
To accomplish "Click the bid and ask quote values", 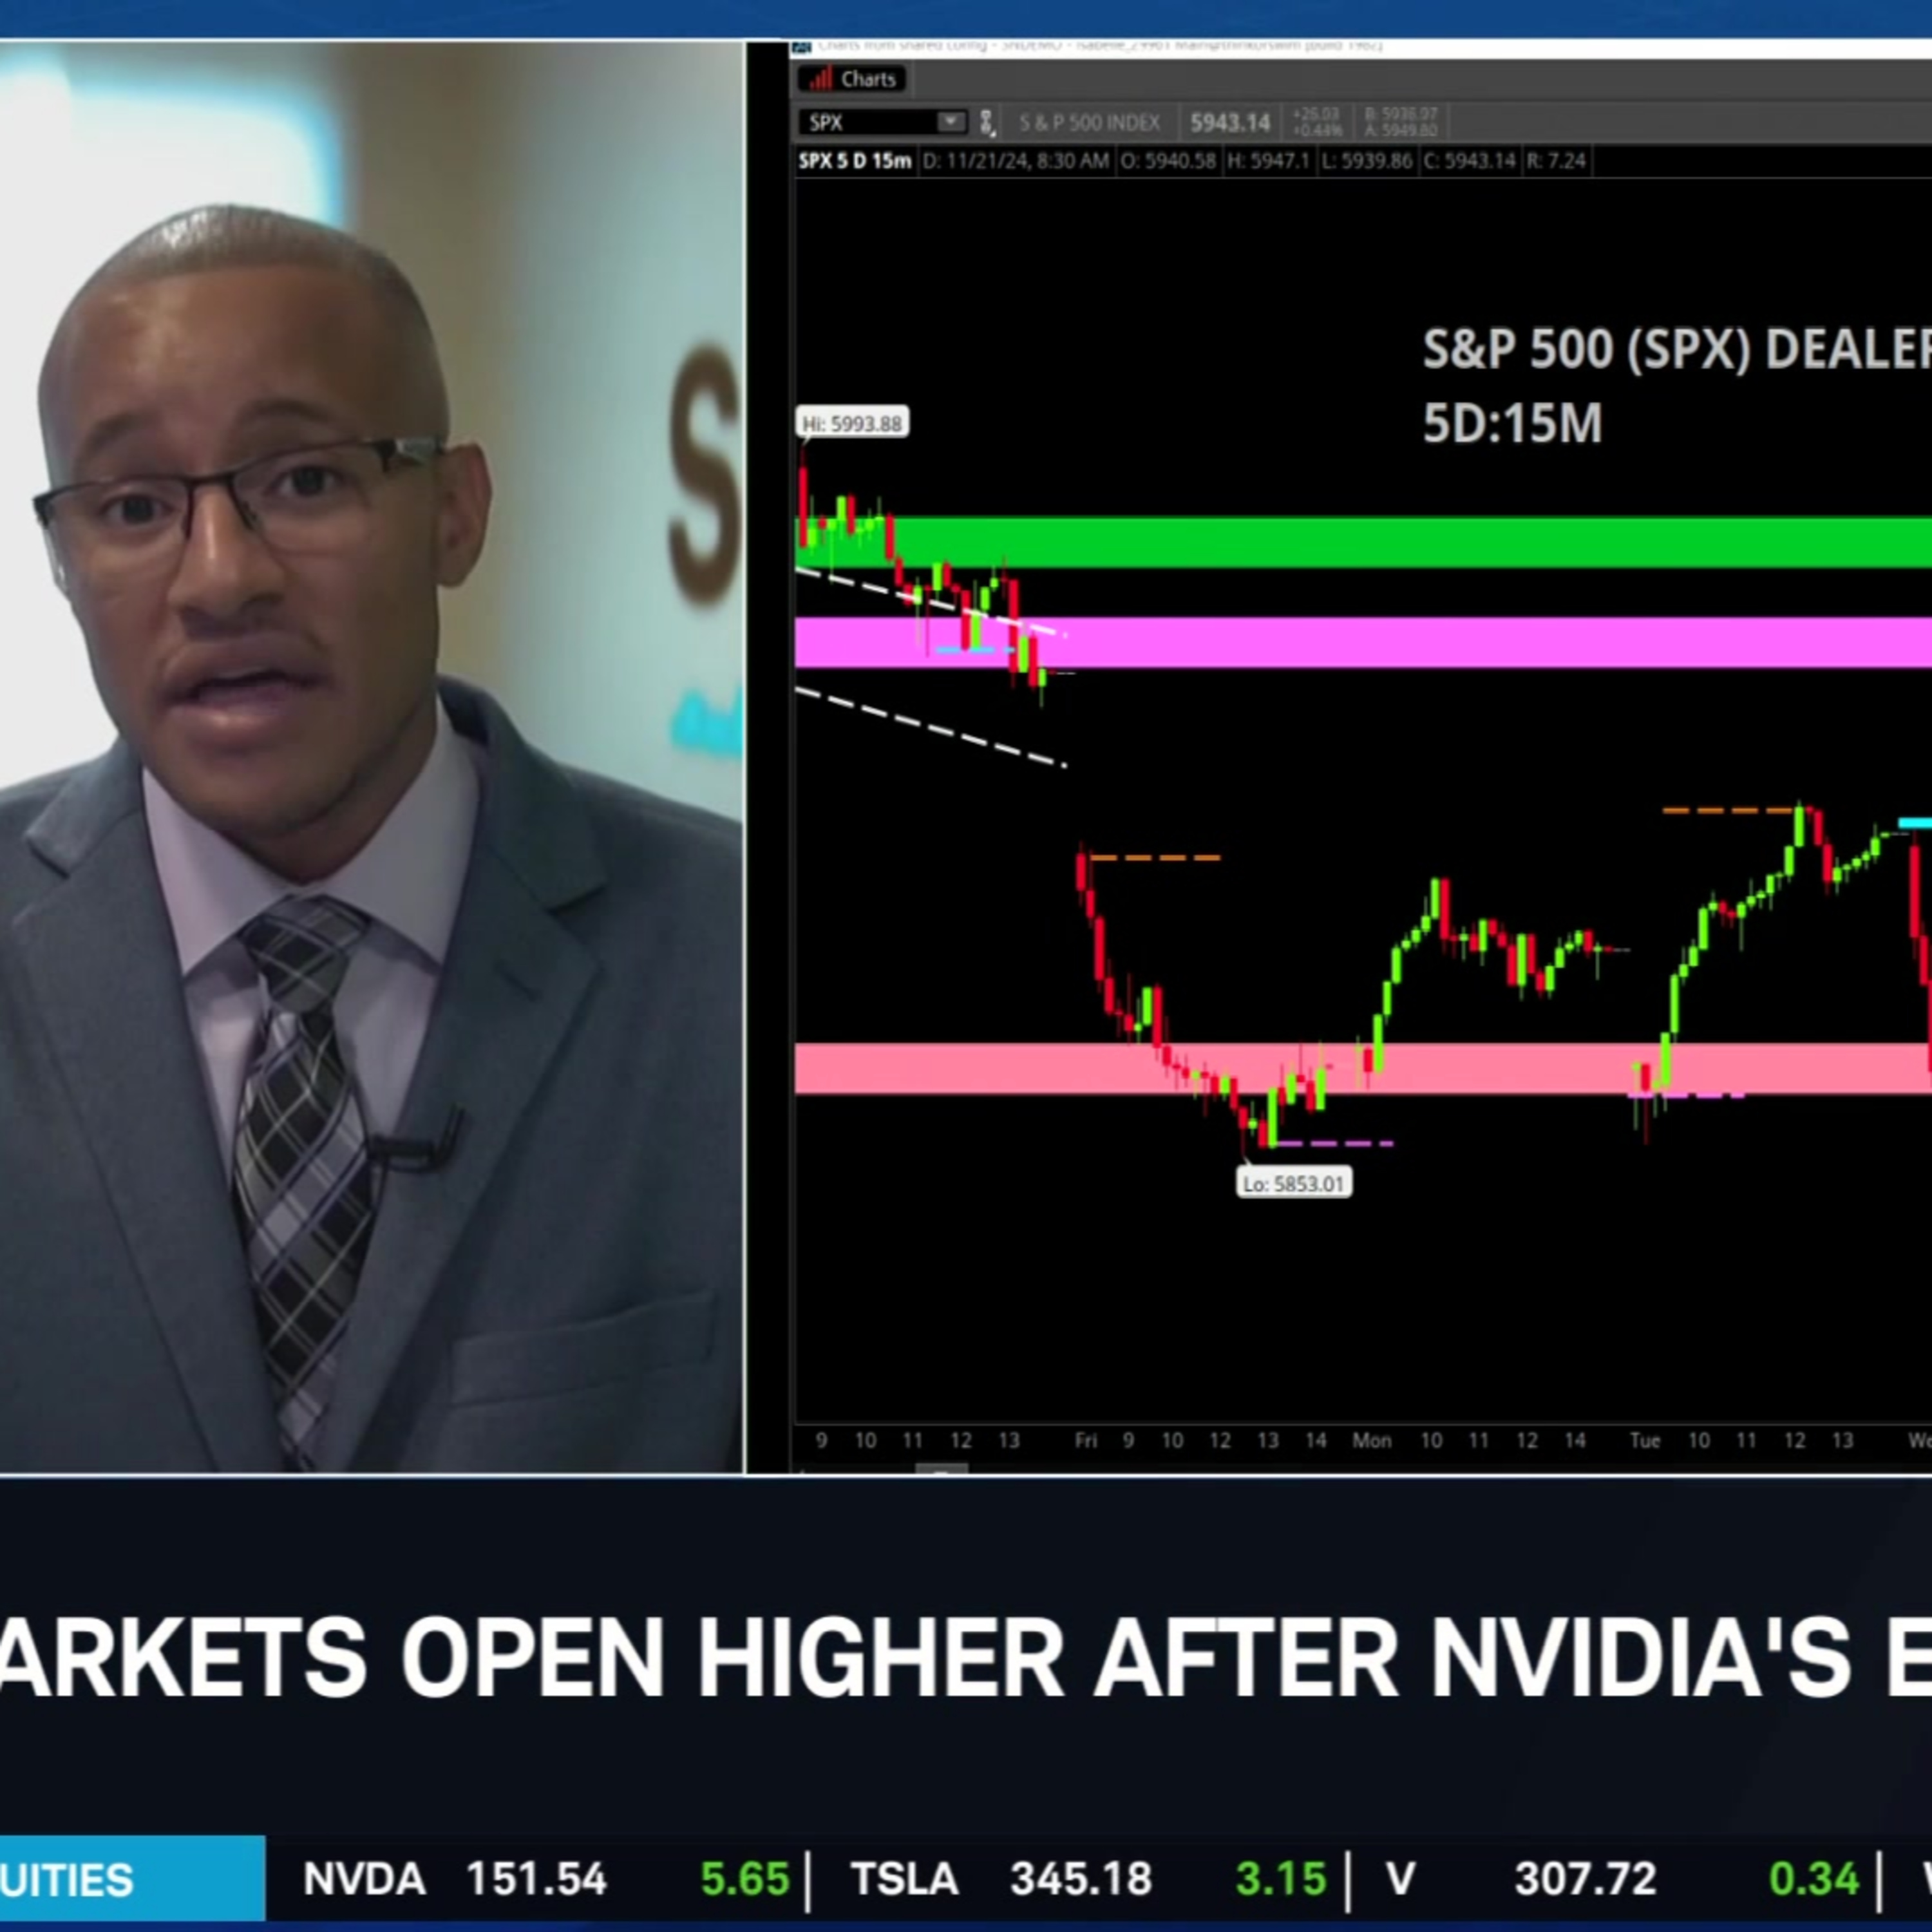I will coord(1401,122).
